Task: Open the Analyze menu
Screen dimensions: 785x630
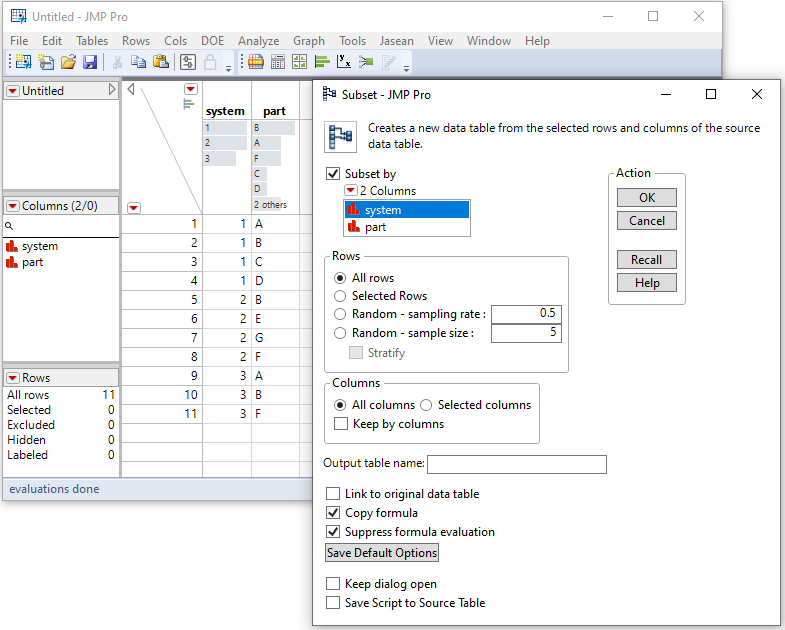Action: tap(258, 41)
